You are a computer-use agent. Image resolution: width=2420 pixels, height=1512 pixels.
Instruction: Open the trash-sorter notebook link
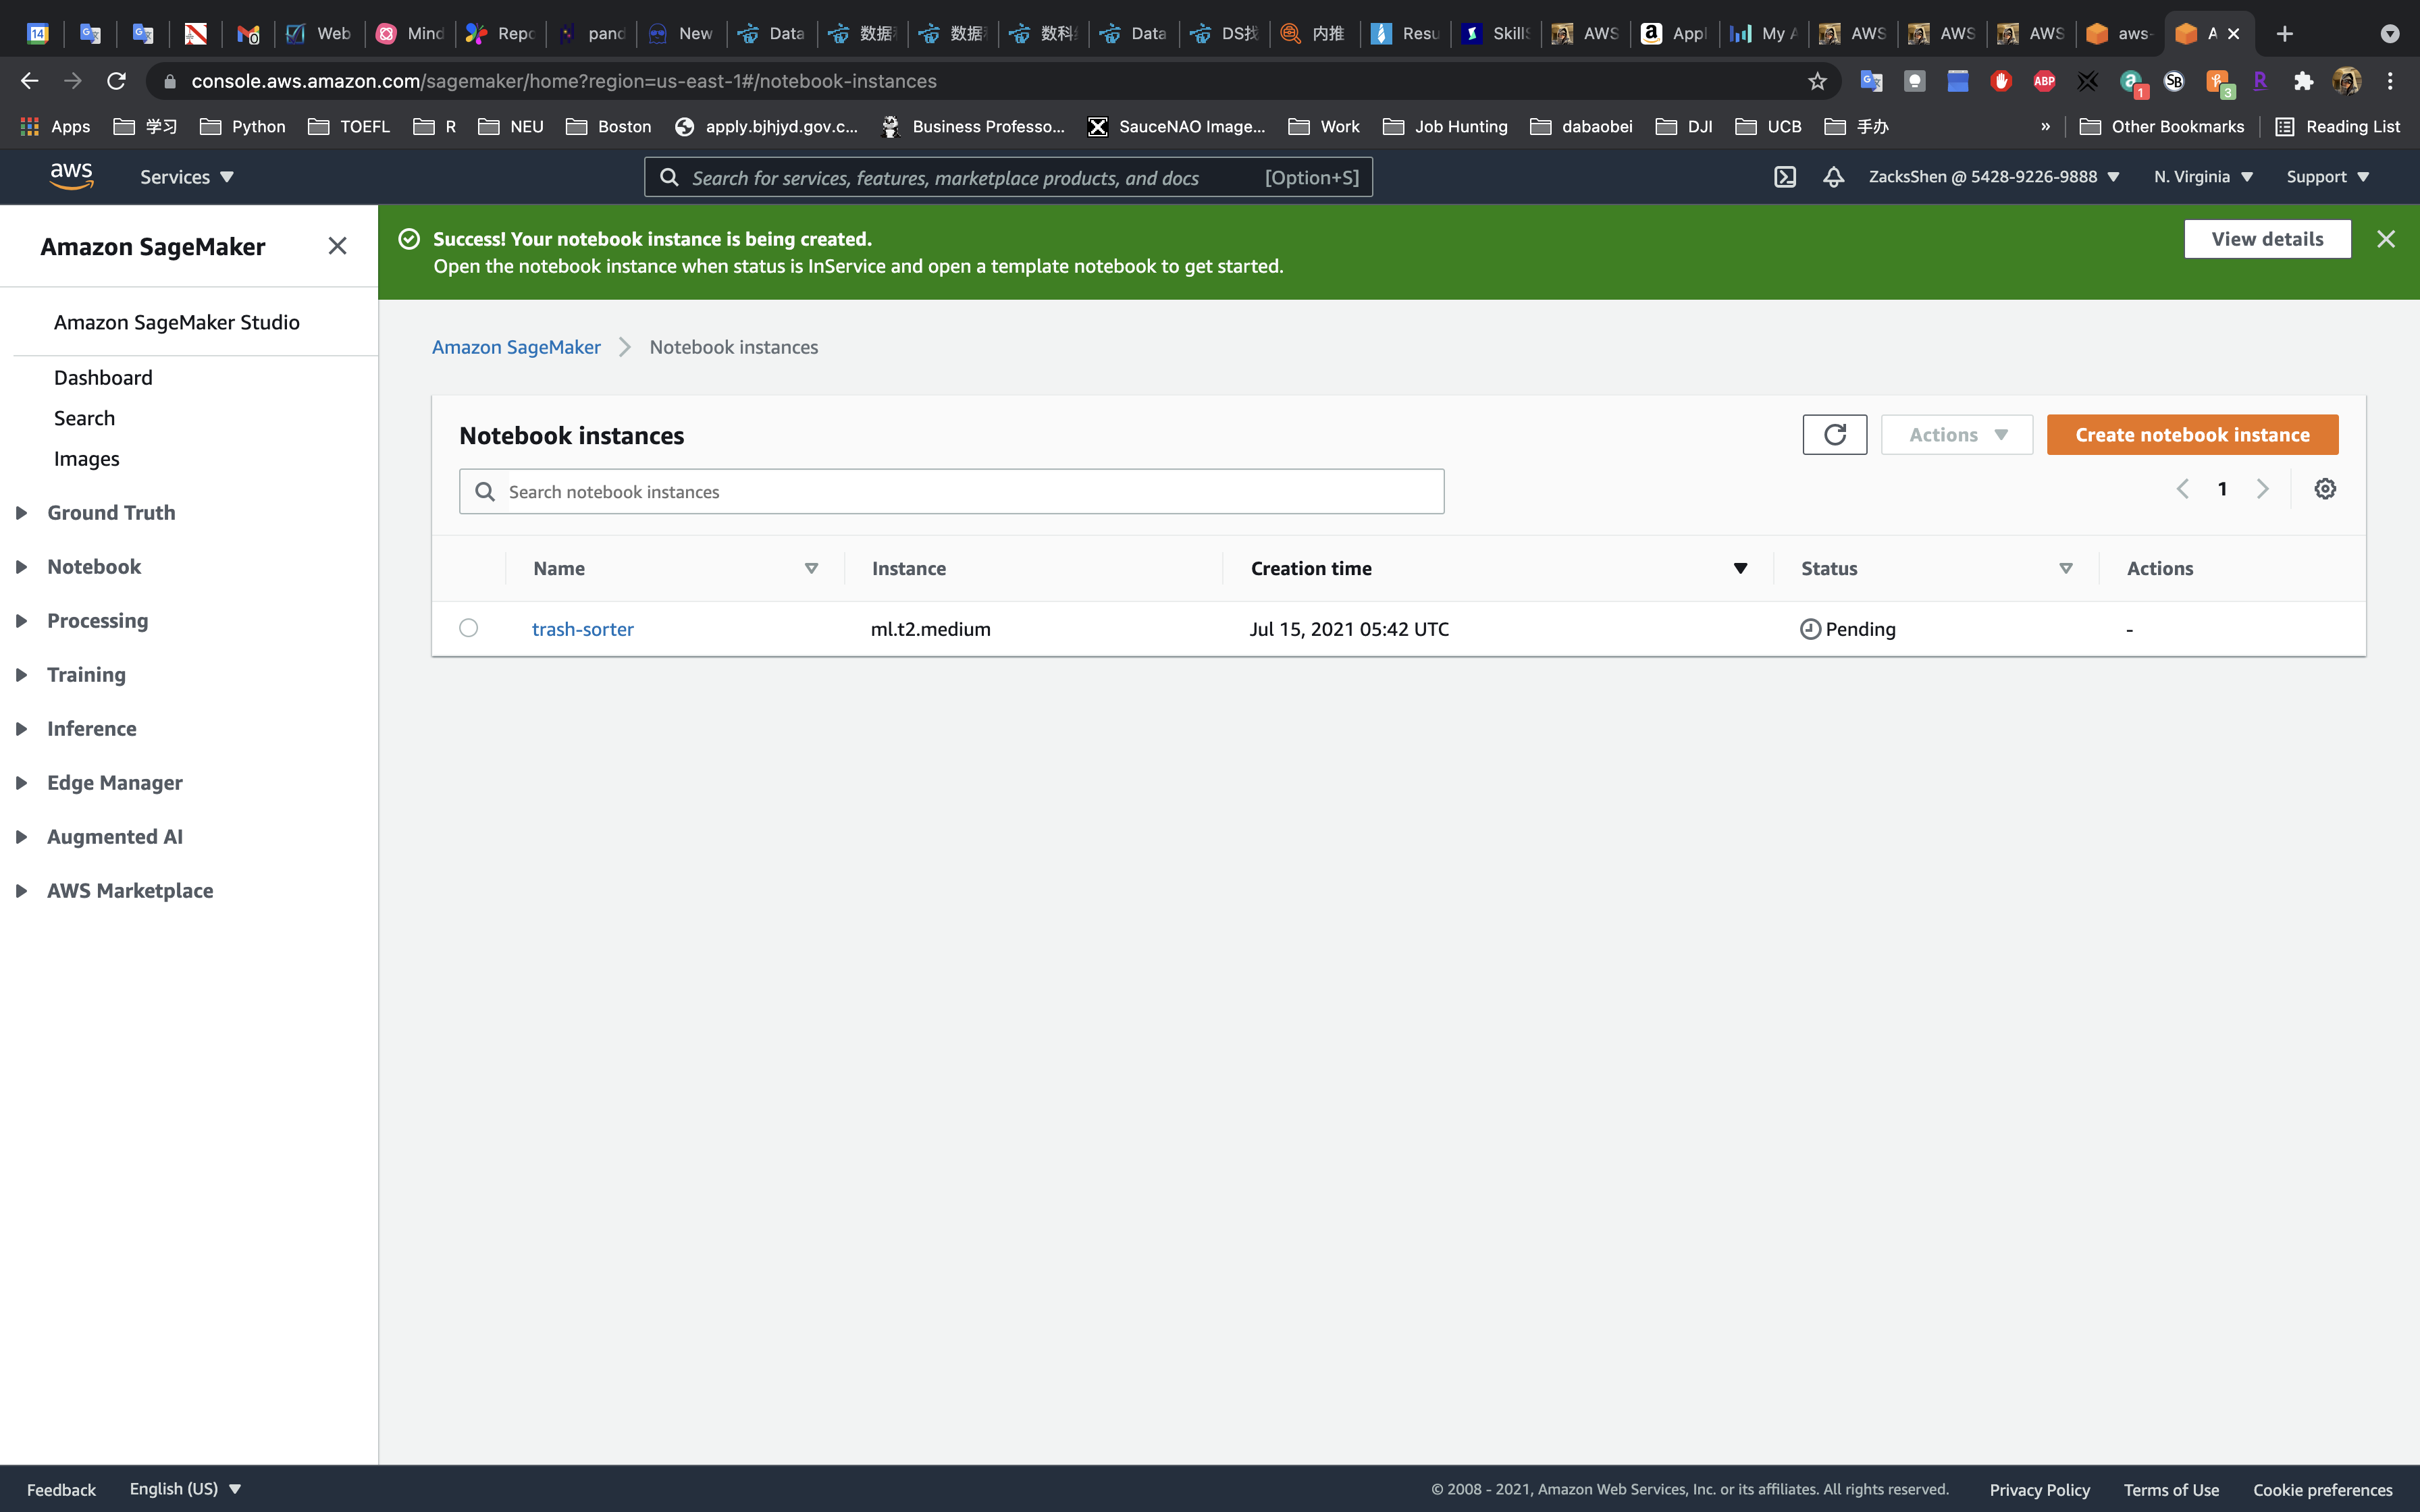tap(582, 629)
